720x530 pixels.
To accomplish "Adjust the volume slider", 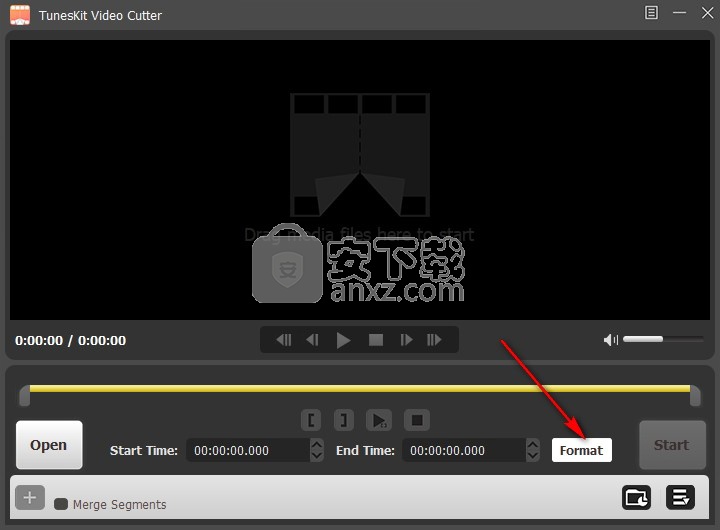I will coord(663,339).
